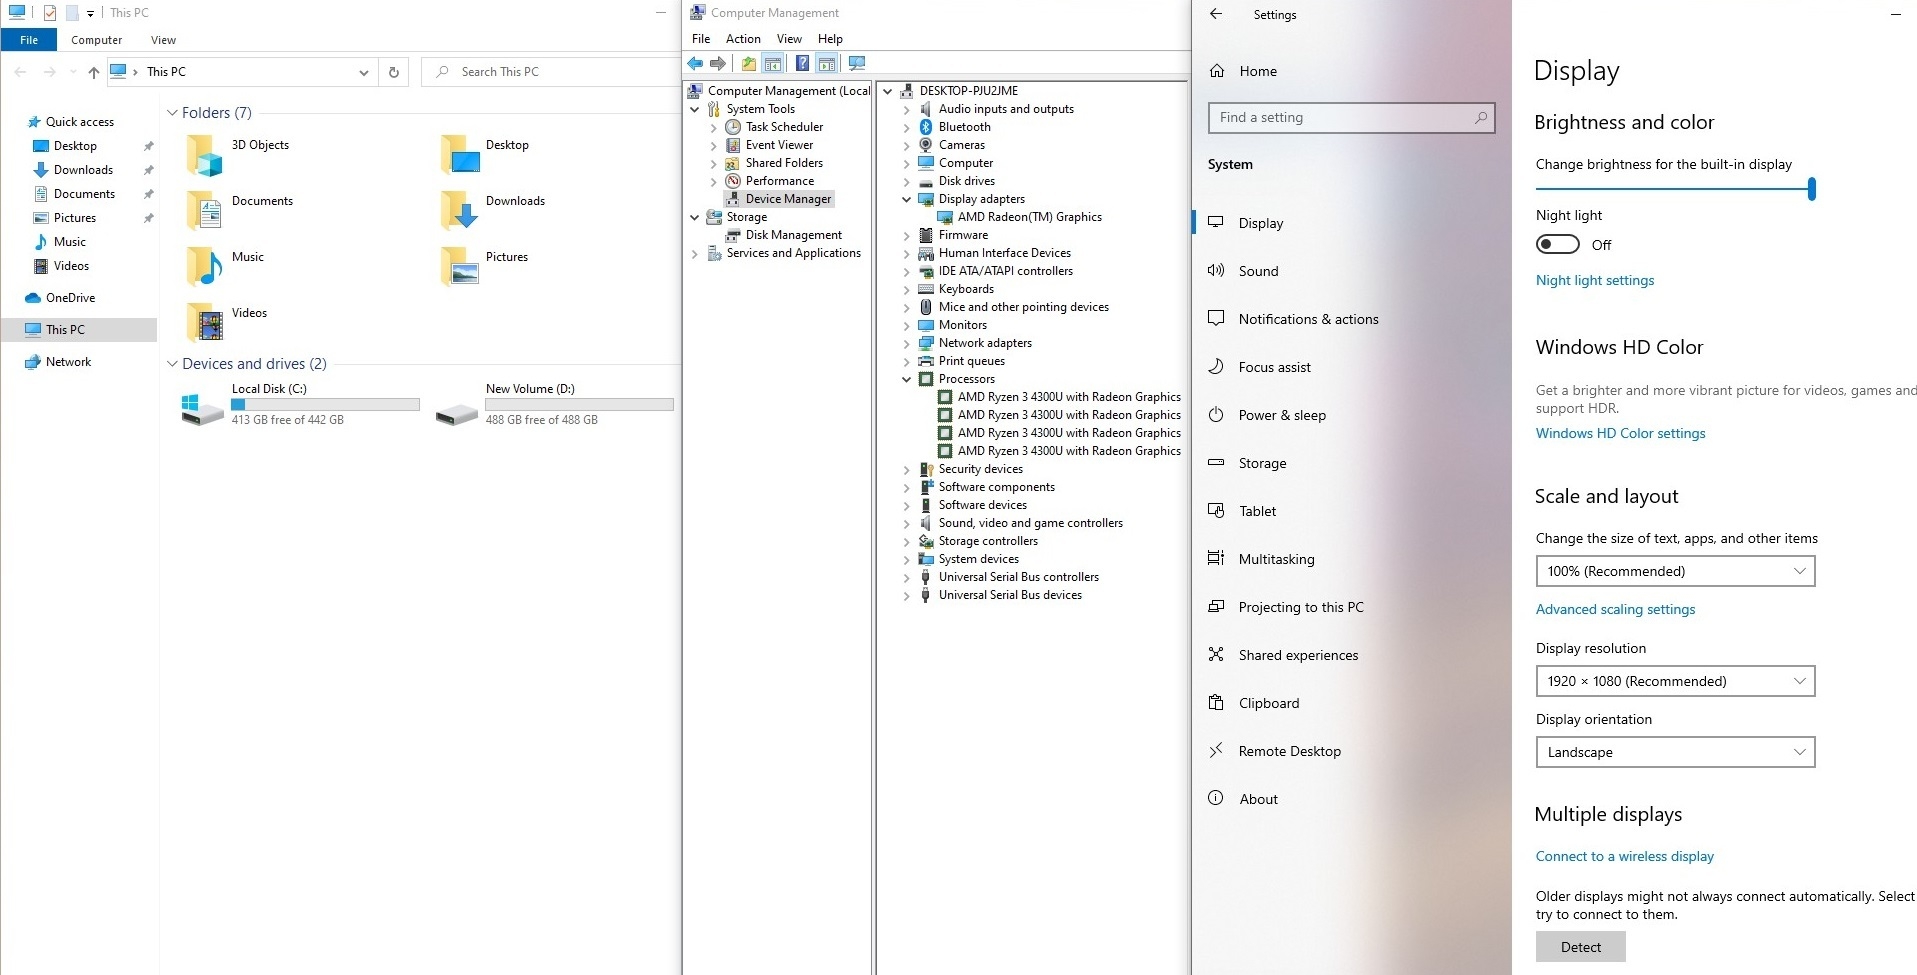1917x975 pixels.
Task: Open the 3D Objects folder icon
Action: [204, 156]
